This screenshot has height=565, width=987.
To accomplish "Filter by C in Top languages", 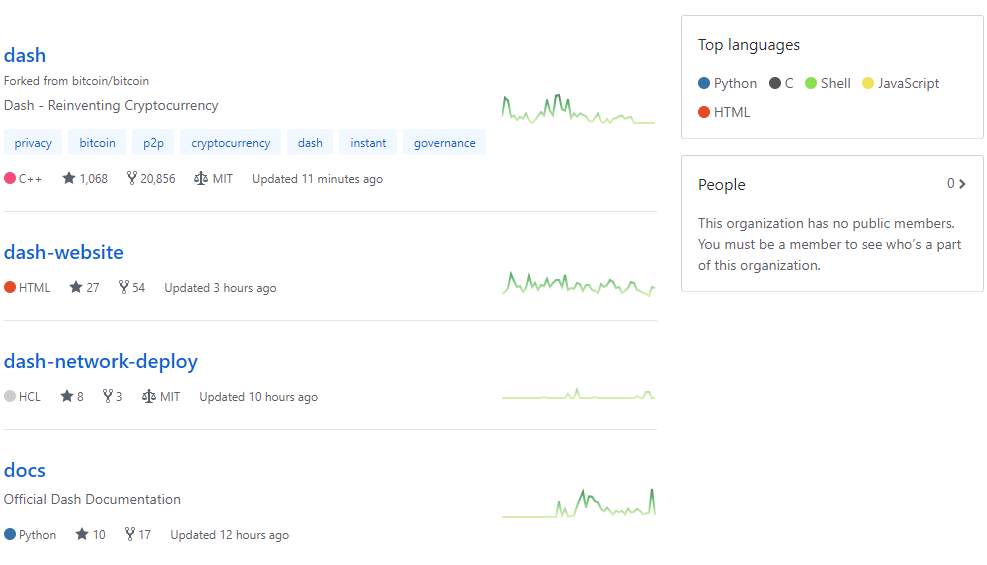I will (x=781, y=83).
